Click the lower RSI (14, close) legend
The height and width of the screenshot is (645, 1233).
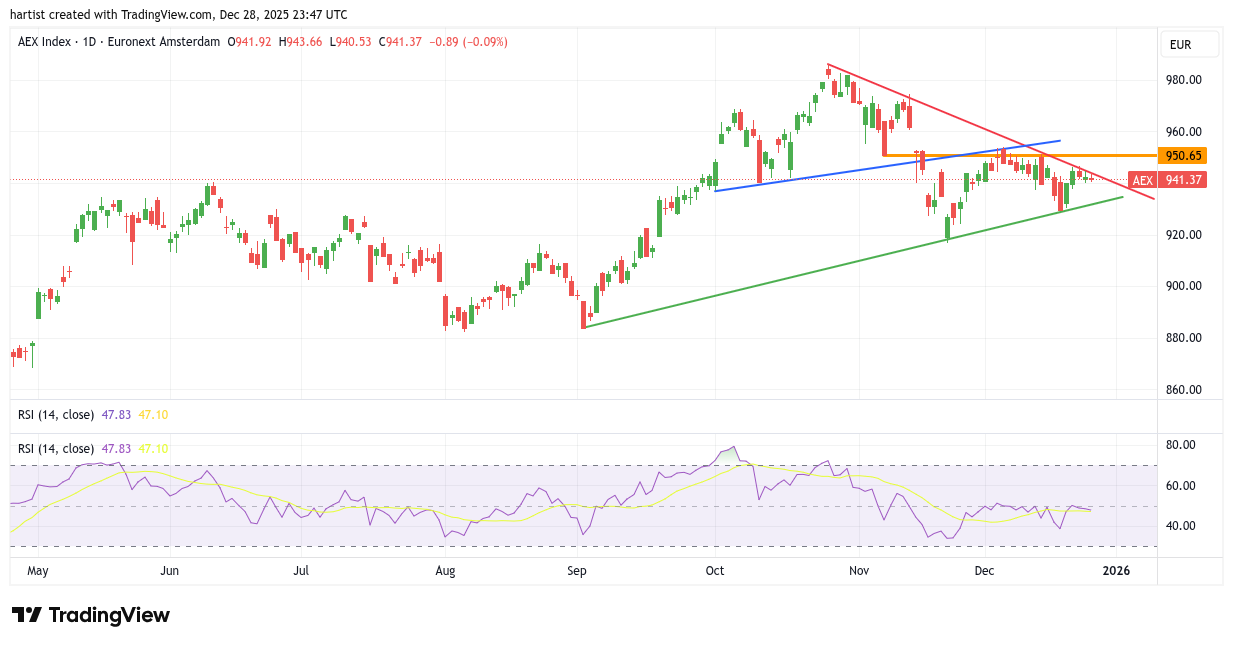56,449
